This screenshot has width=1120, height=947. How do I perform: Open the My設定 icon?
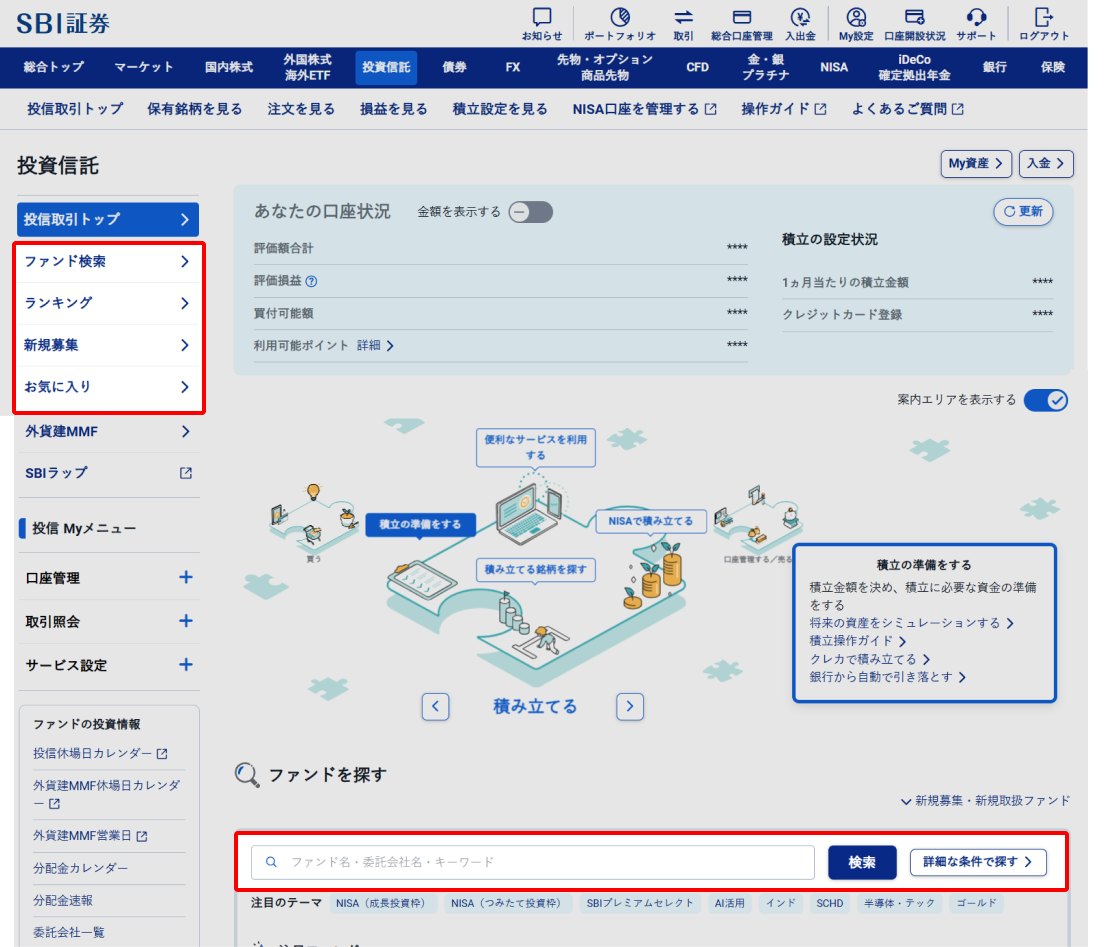856,24
